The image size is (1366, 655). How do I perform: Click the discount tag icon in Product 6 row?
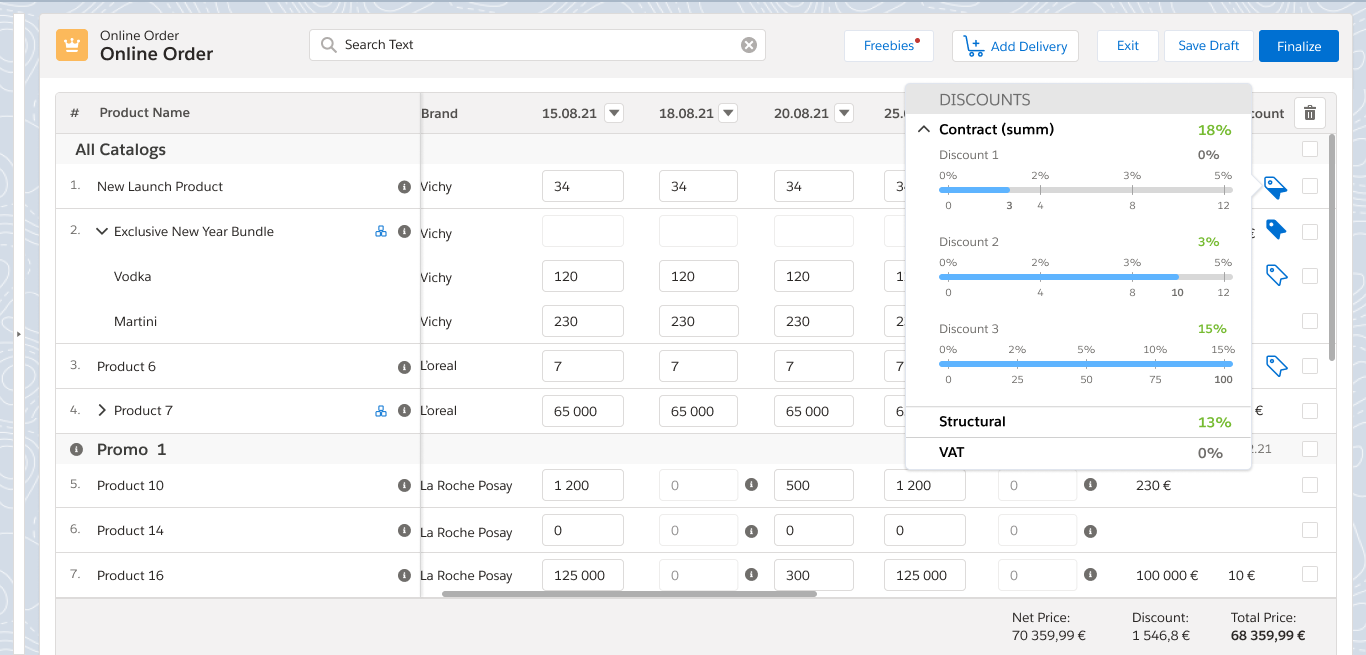click(x=1276, y=366)
